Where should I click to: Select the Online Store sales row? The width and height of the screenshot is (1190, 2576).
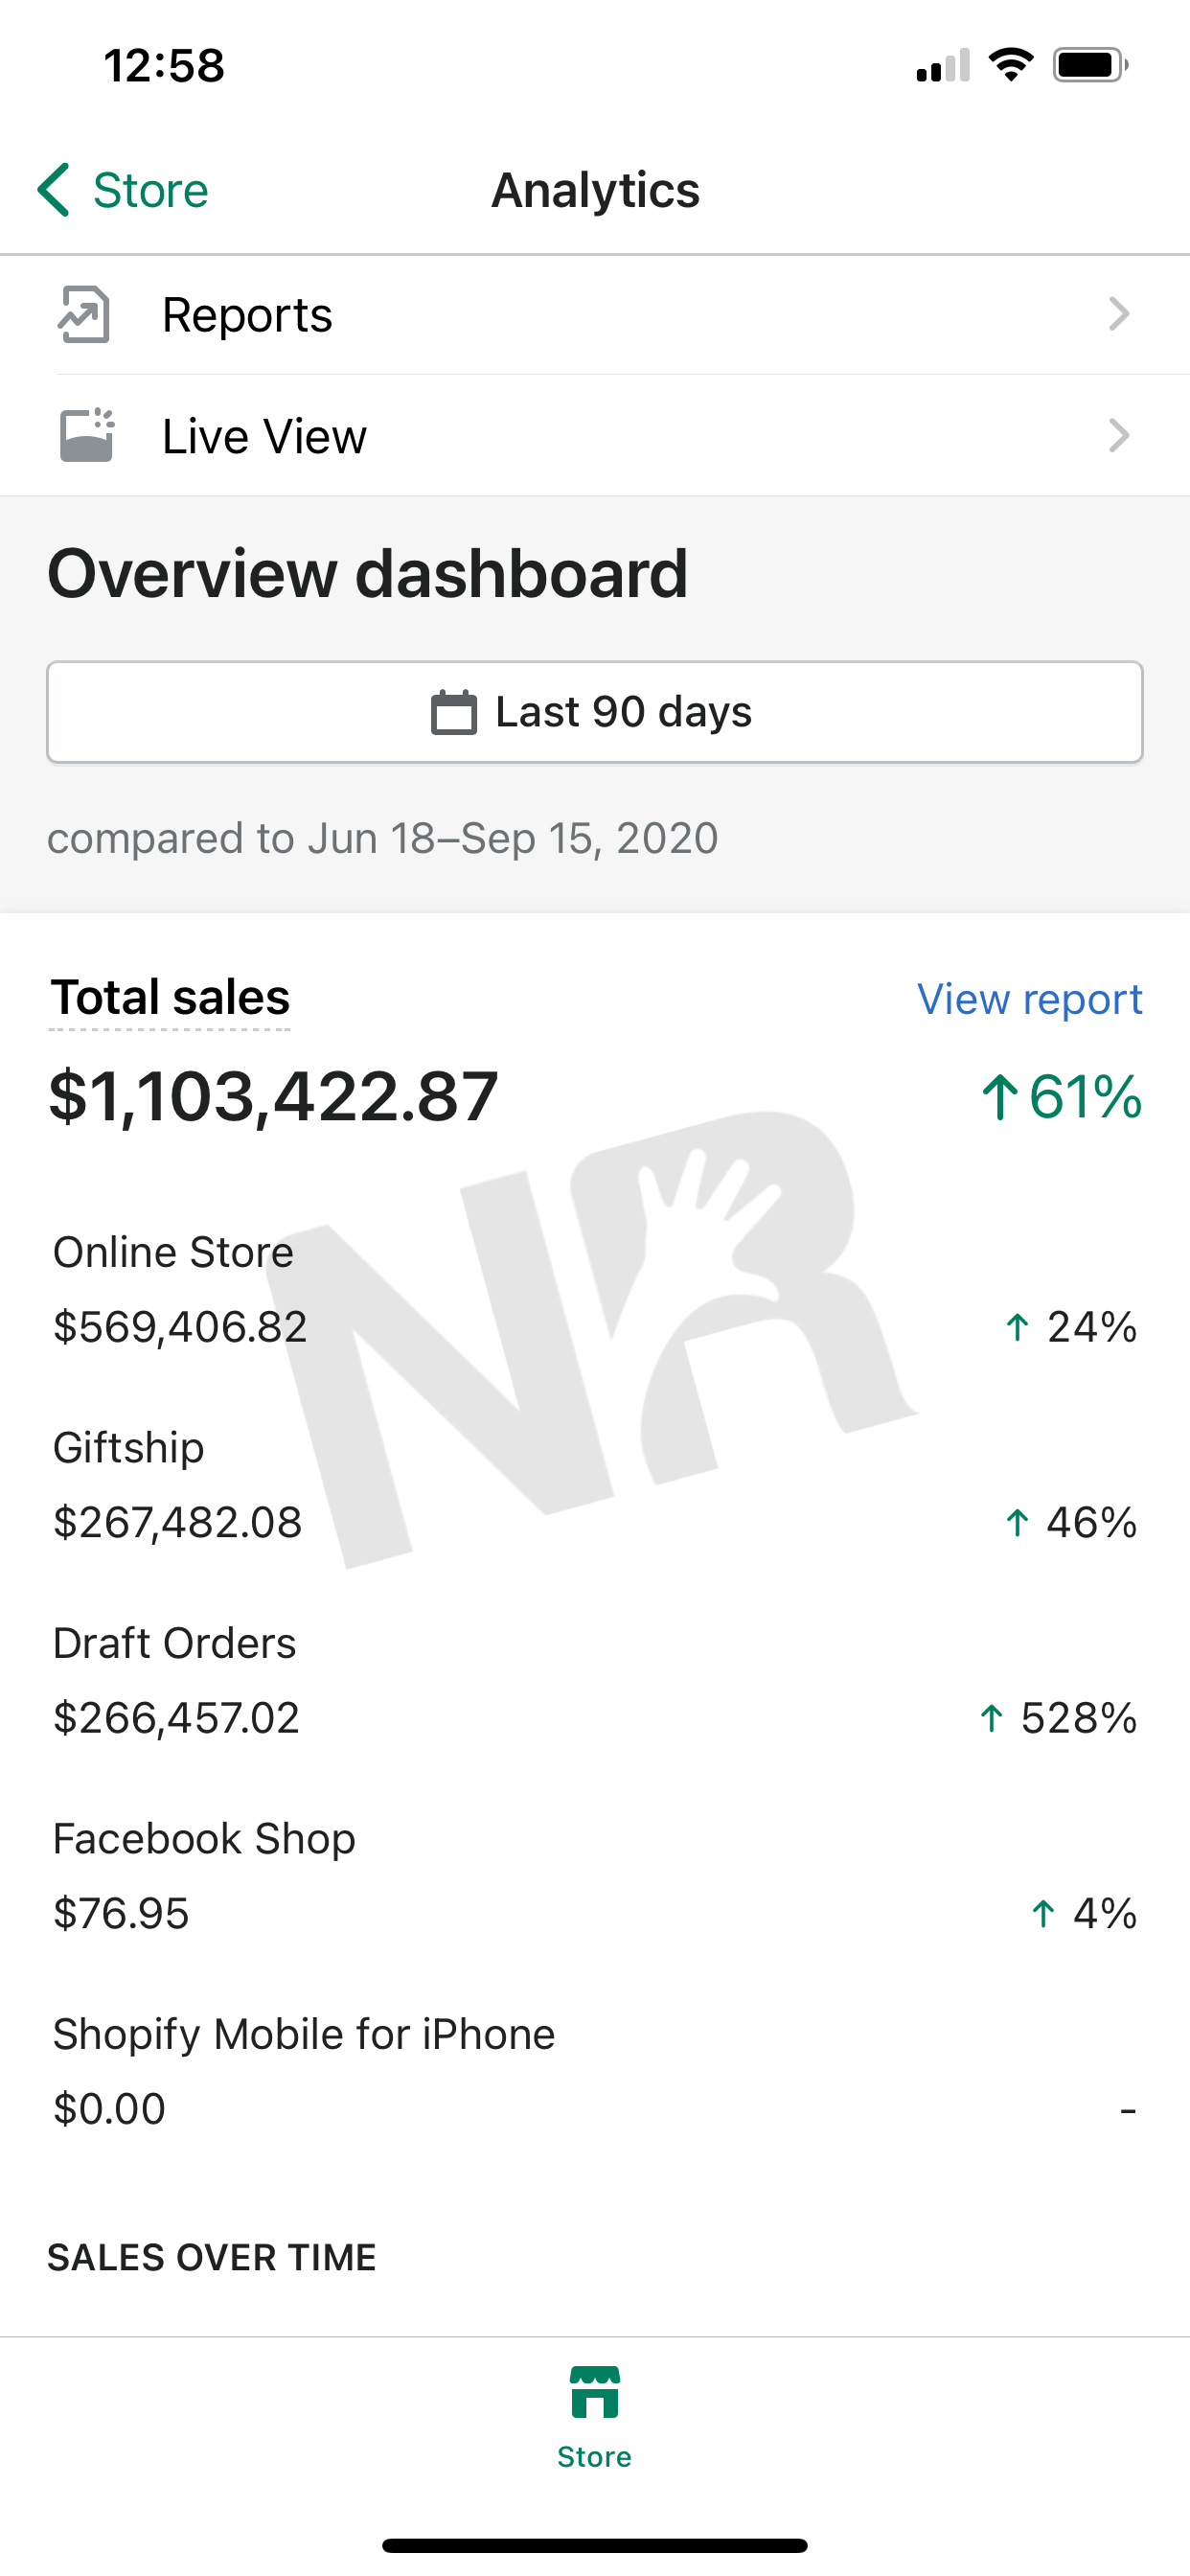click(x=594, y=1290)
